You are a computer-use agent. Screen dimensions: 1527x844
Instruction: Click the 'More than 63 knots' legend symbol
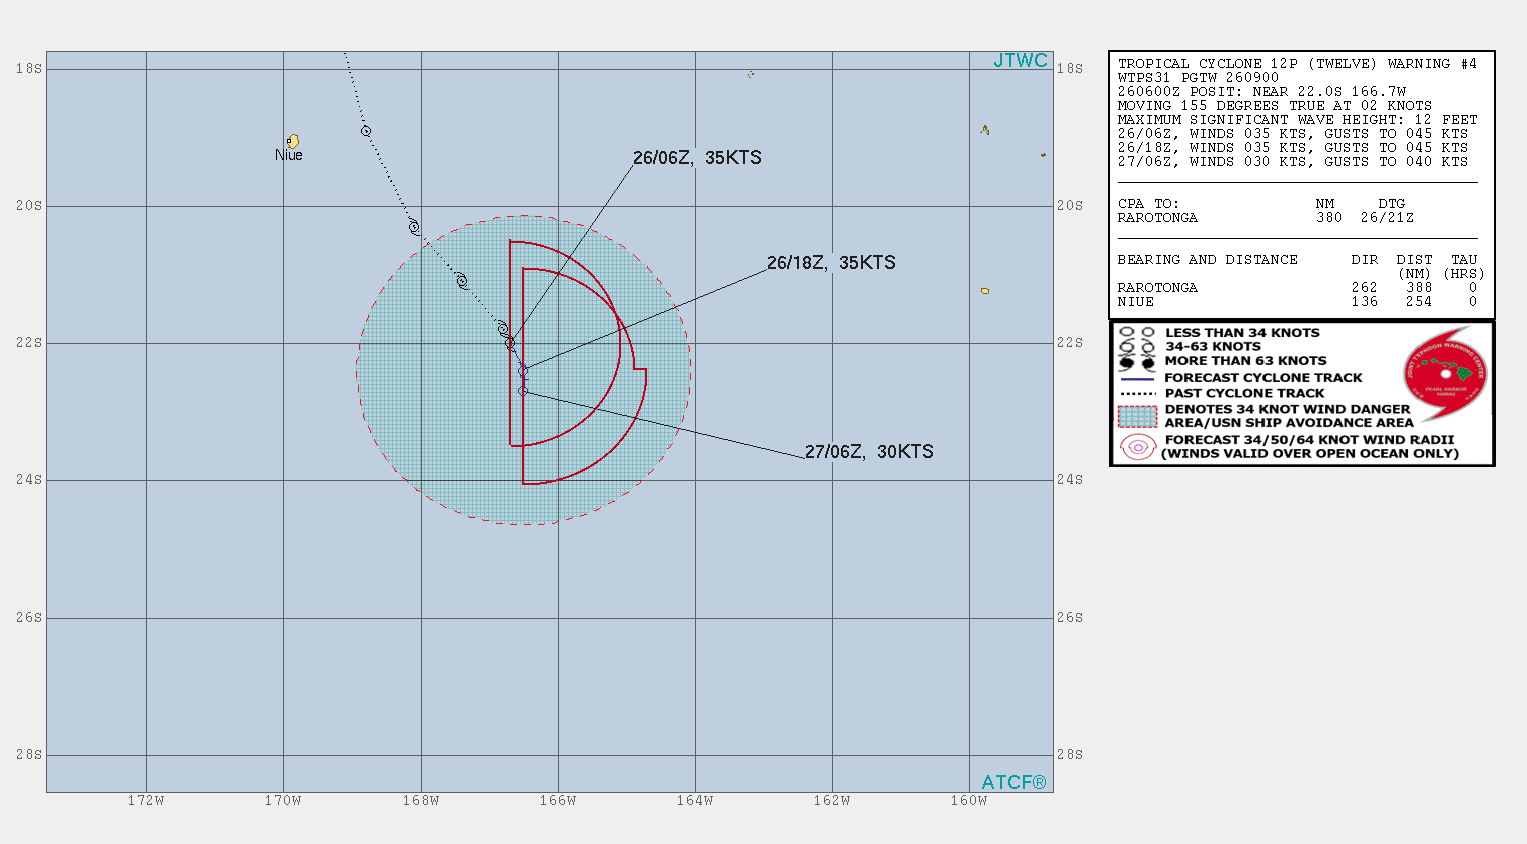(1137, 362)
